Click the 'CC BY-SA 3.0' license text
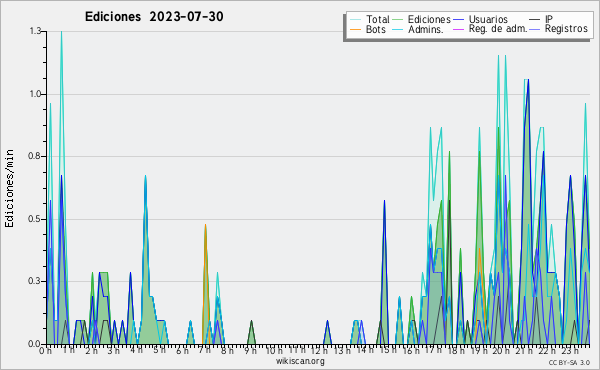600x370 pixels. [569, 362]
